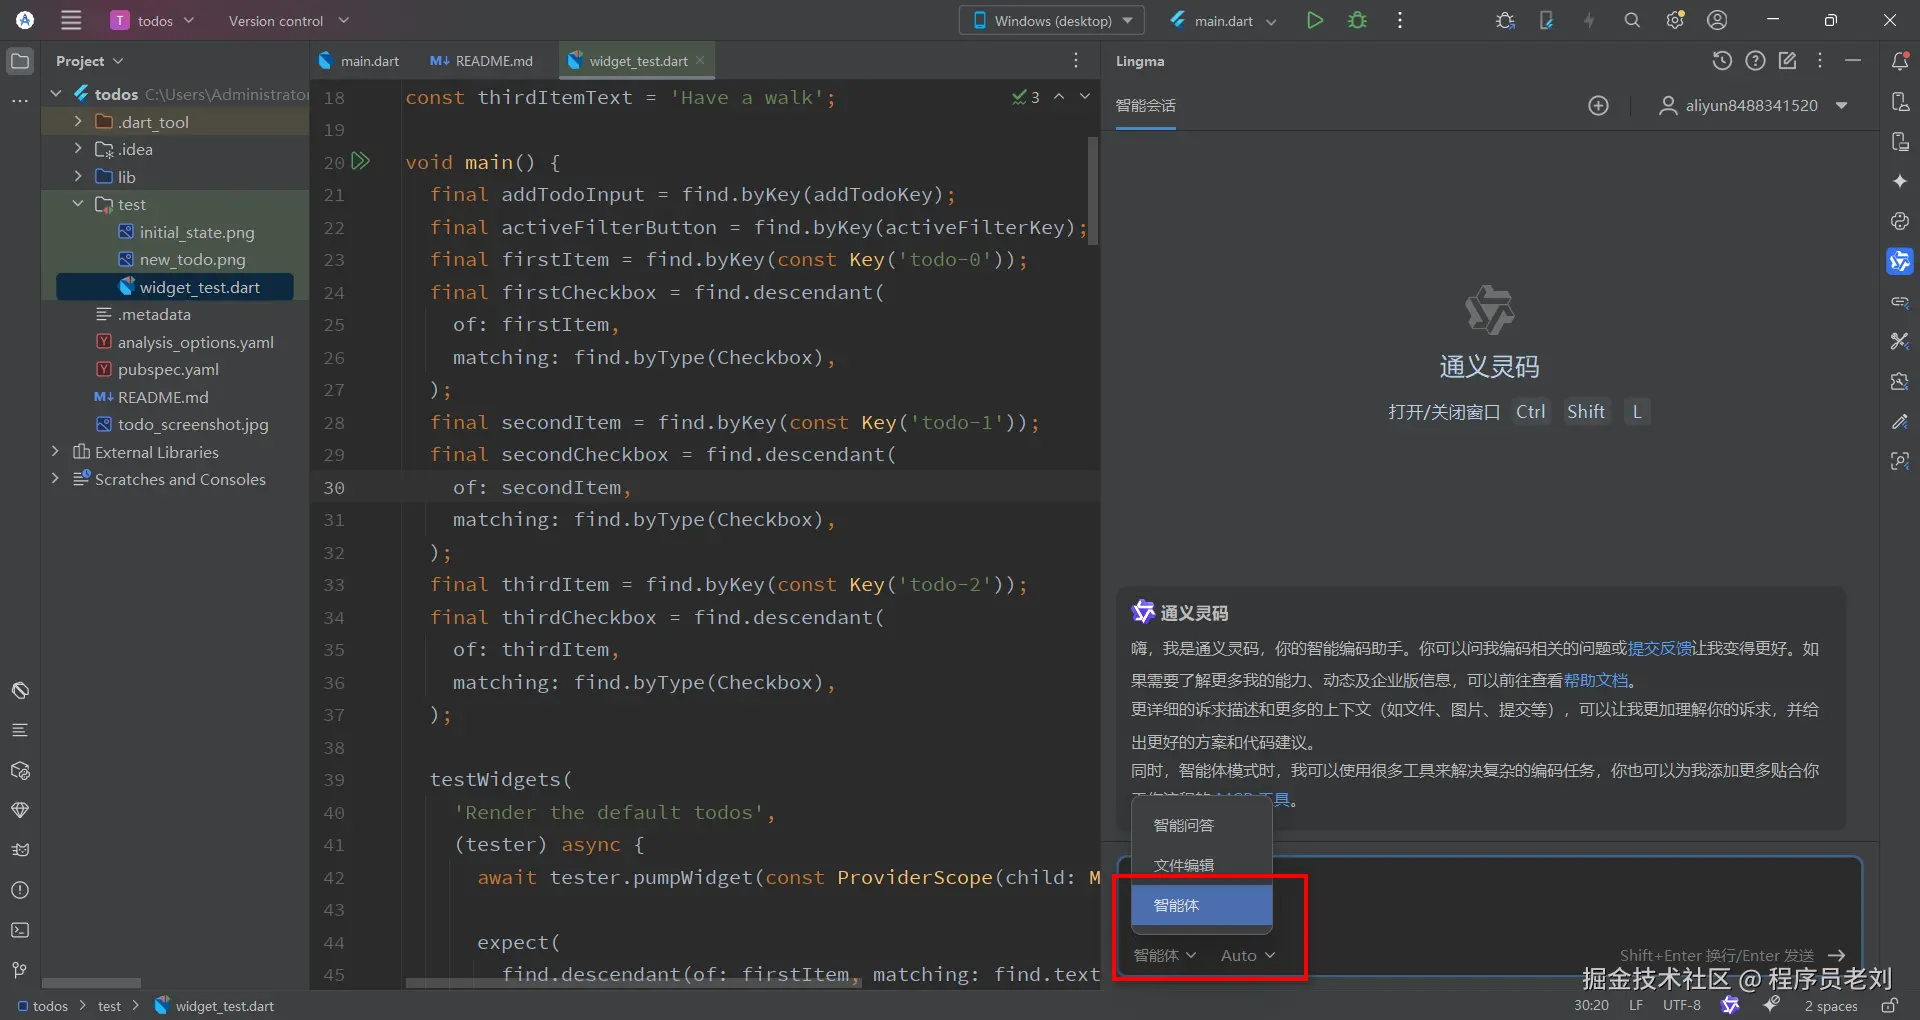Open the Flutter puzzle-wrench extensions tool window
This screenshot has height=1020, width=1920.
pyautogui.click(x=1900, y=381)
